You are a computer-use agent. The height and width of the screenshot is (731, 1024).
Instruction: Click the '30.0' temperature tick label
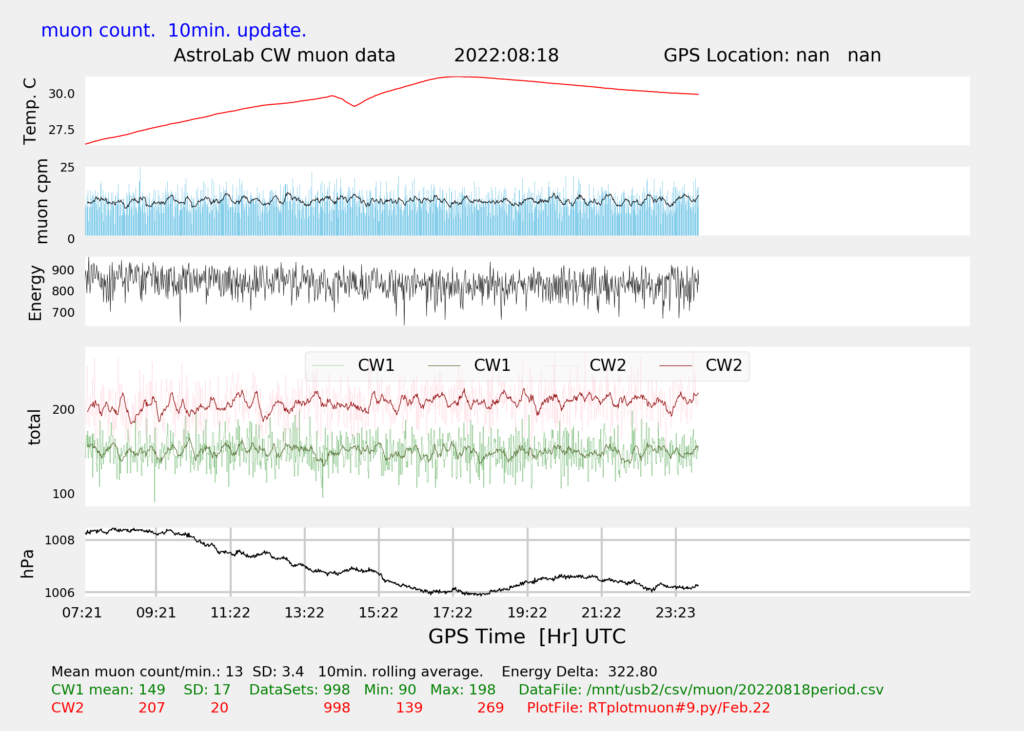[x=62, y=94]
